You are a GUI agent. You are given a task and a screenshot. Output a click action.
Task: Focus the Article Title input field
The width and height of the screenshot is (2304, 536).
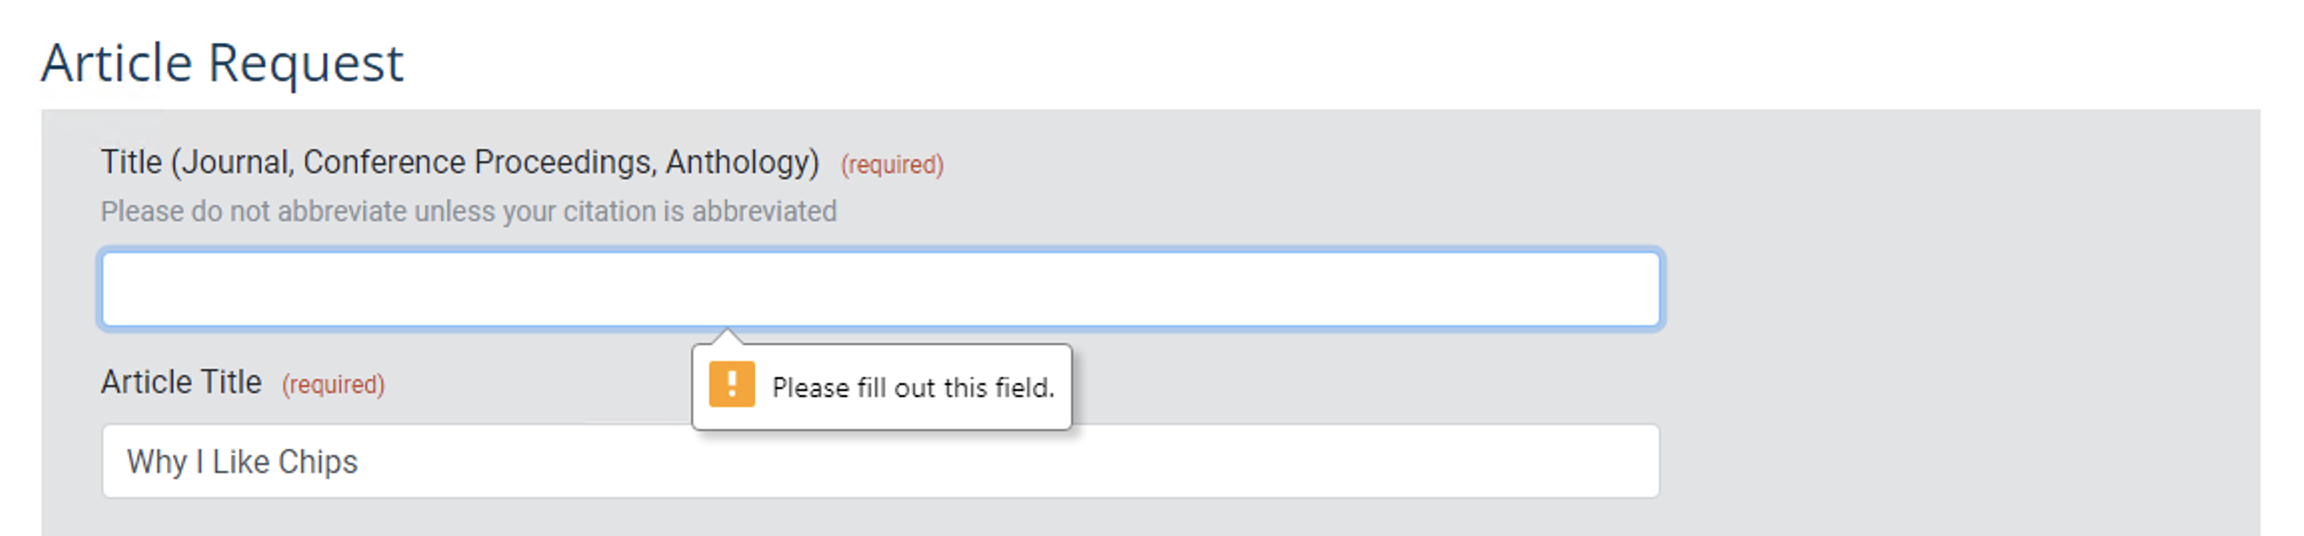click(x=1300, y=461)
